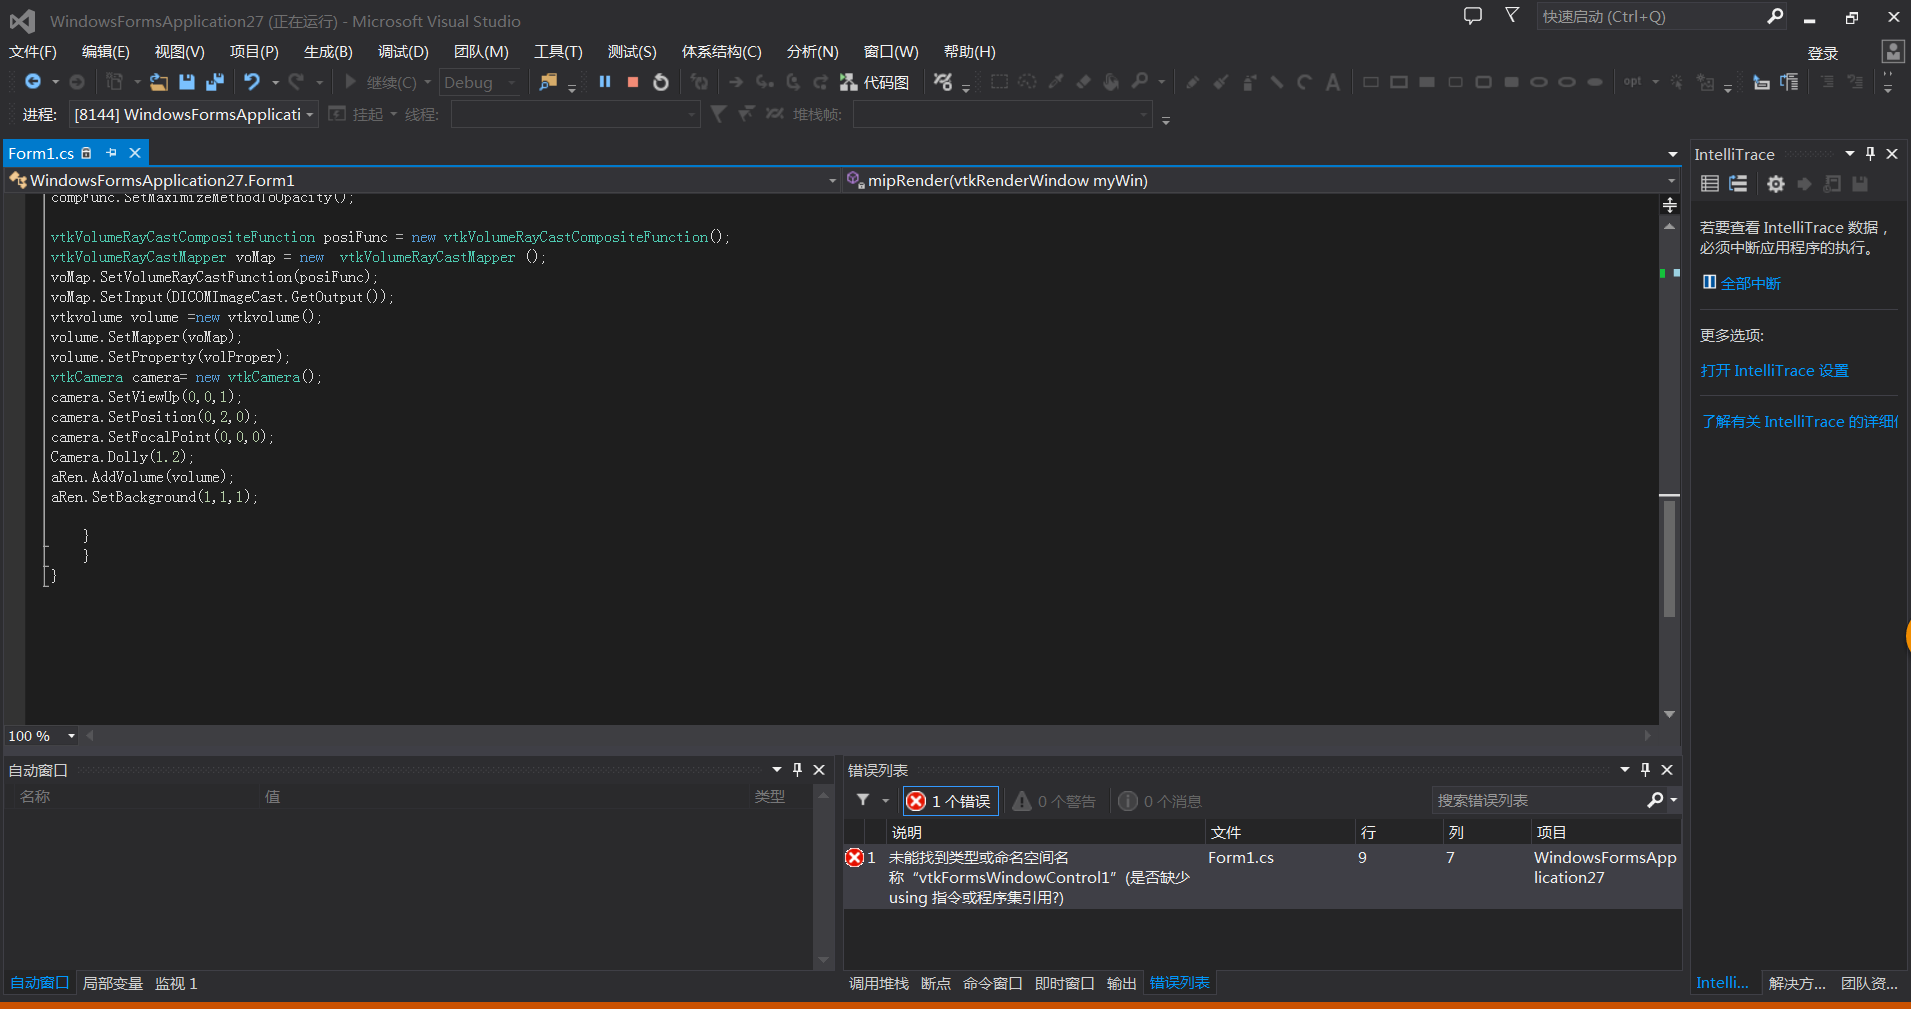Switch to the 局部变量 tab
1911x1009 pixels.
112,983
